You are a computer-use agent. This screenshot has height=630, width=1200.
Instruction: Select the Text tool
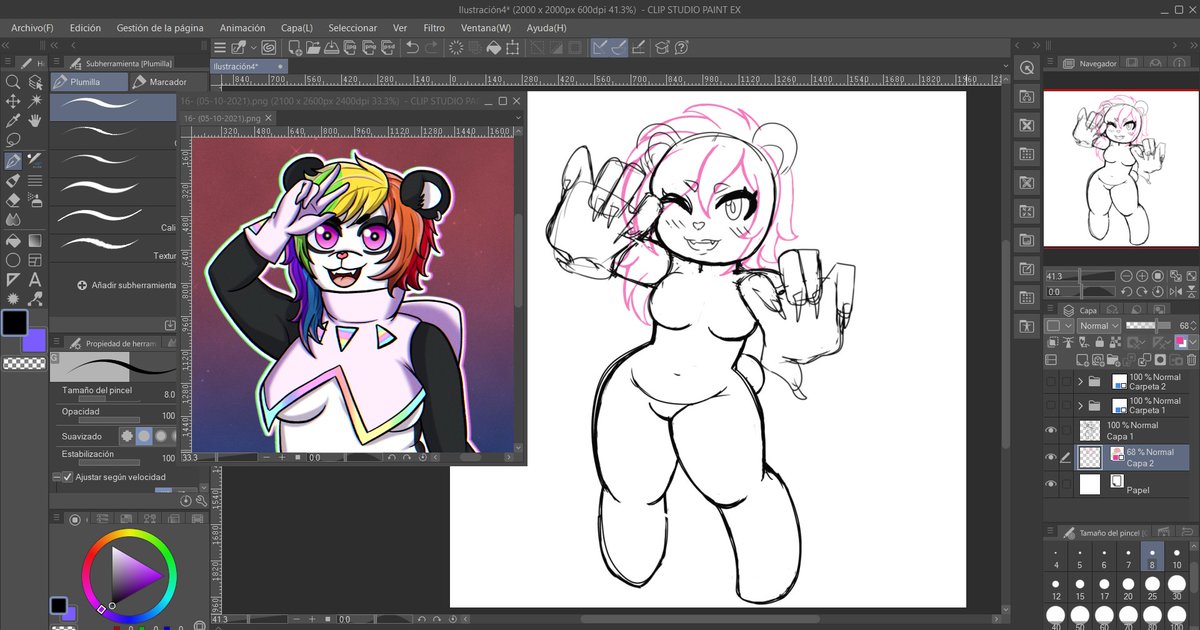(35, 279)
